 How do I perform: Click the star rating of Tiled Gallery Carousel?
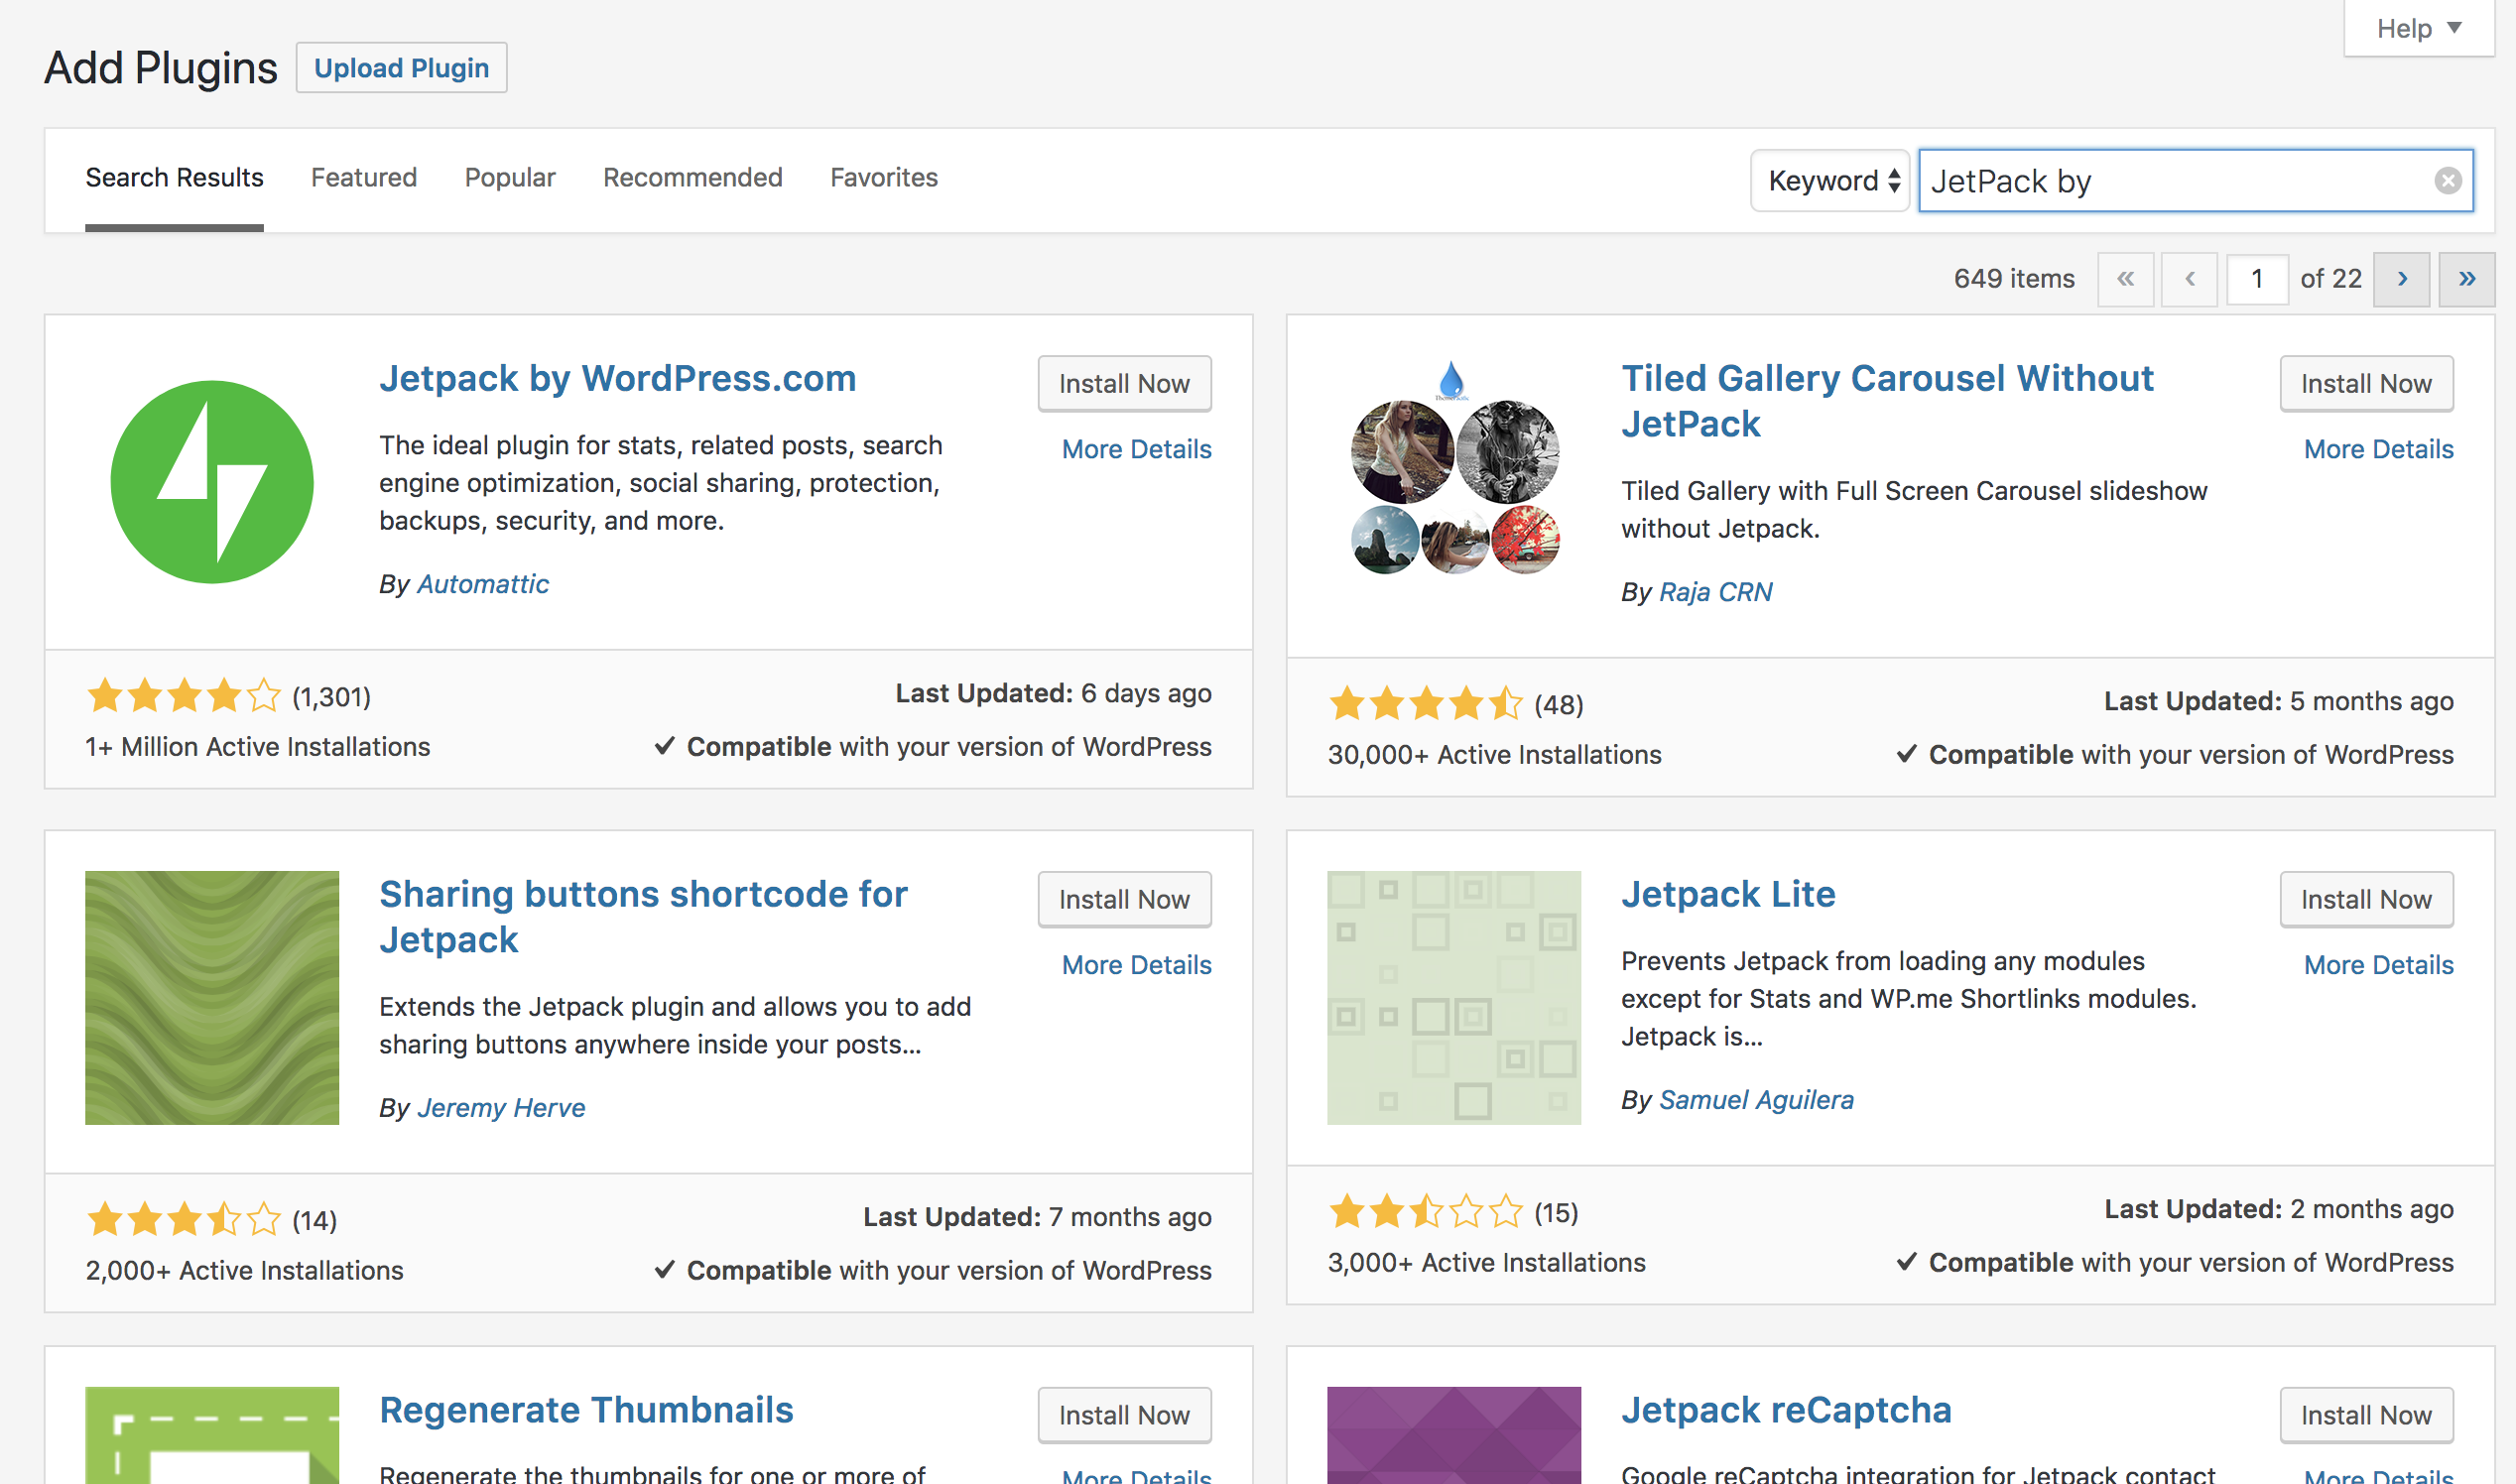pyautogui.click(x=1426, y=703)
